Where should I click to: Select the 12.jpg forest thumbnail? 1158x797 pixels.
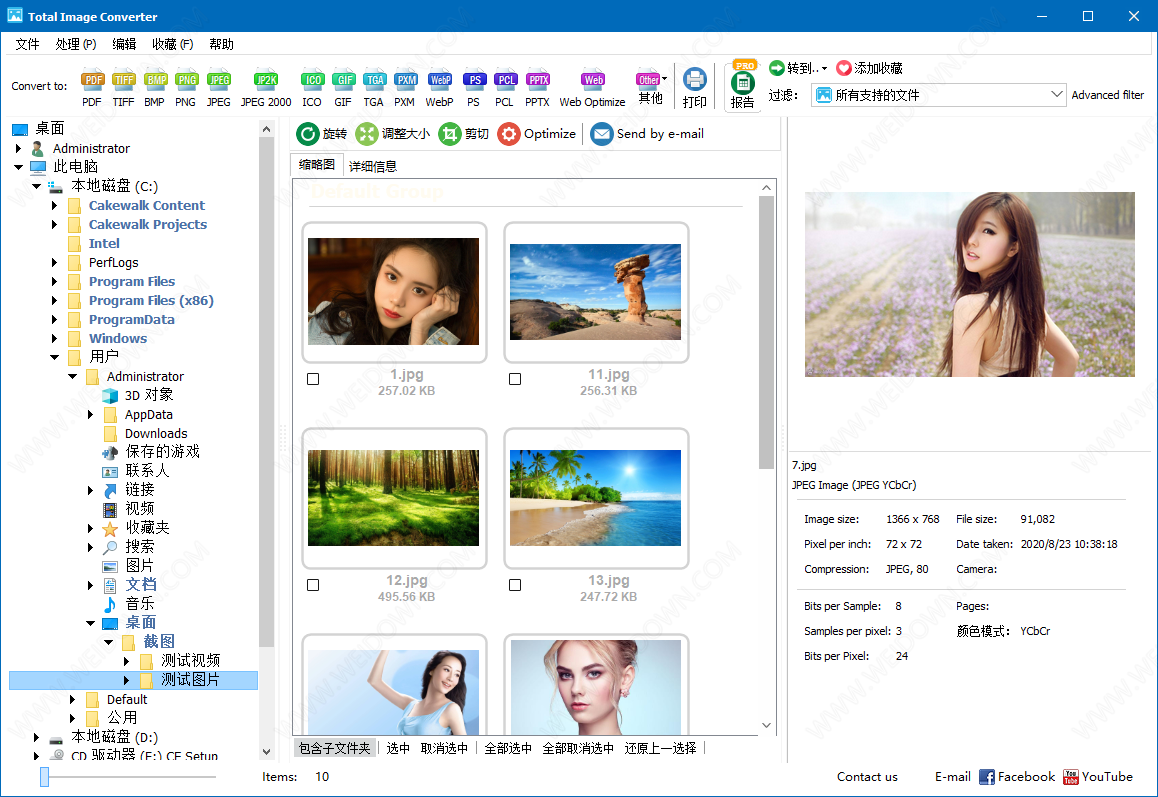394,498
